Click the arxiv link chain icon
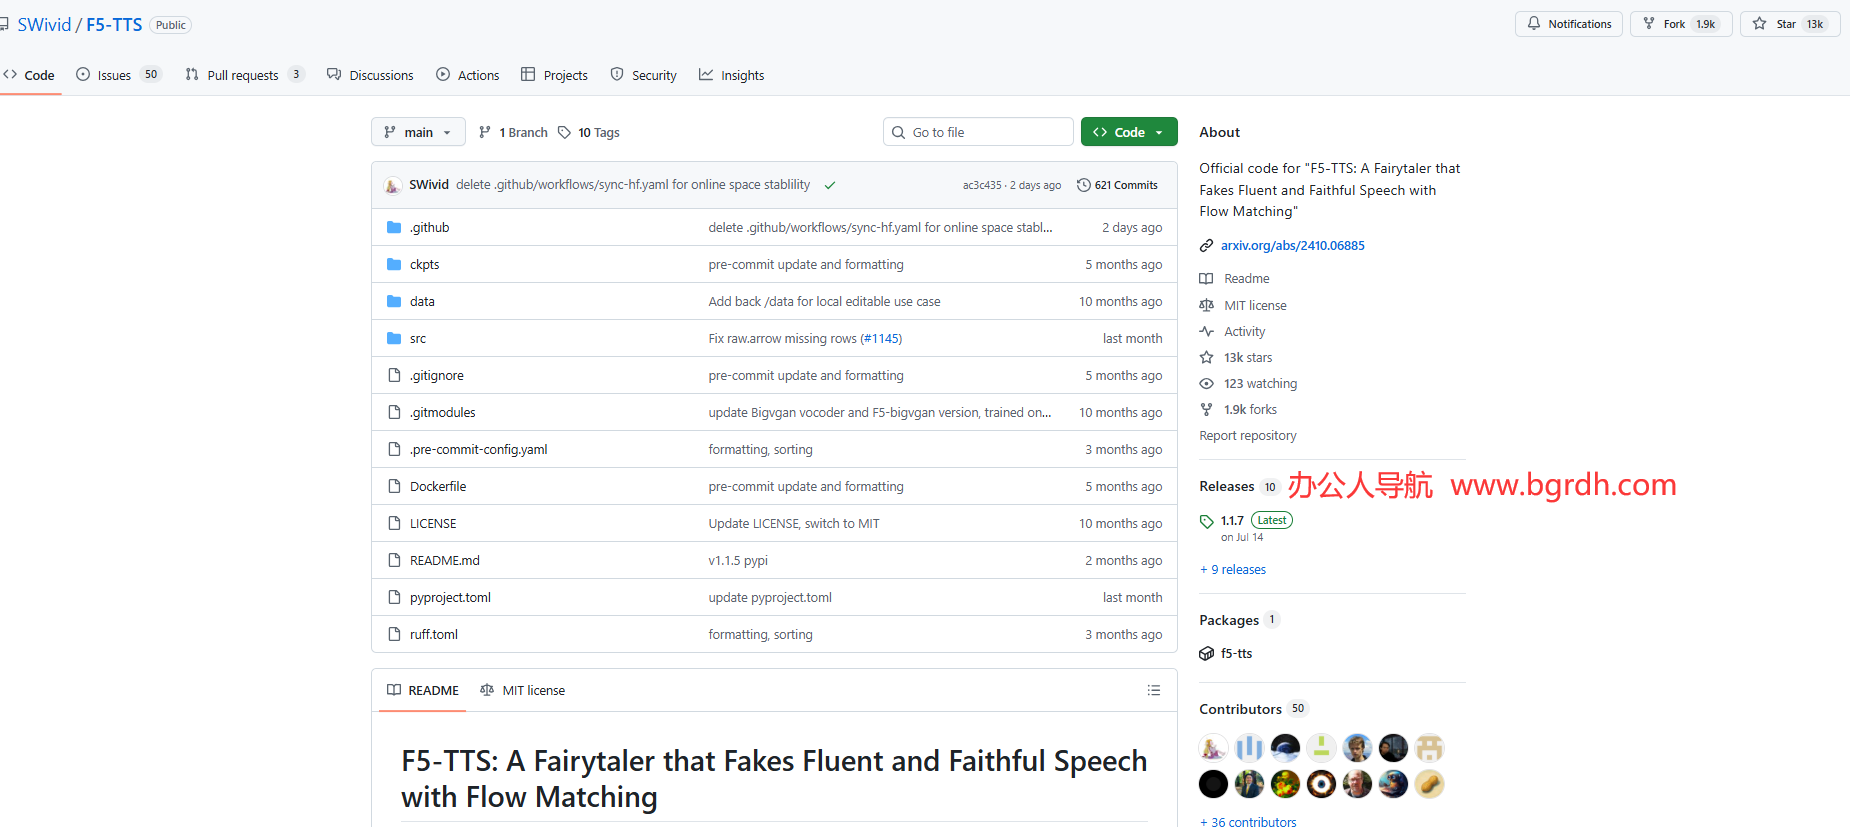Viewport: 1850px width, 827px height. tap(1207, 245)
